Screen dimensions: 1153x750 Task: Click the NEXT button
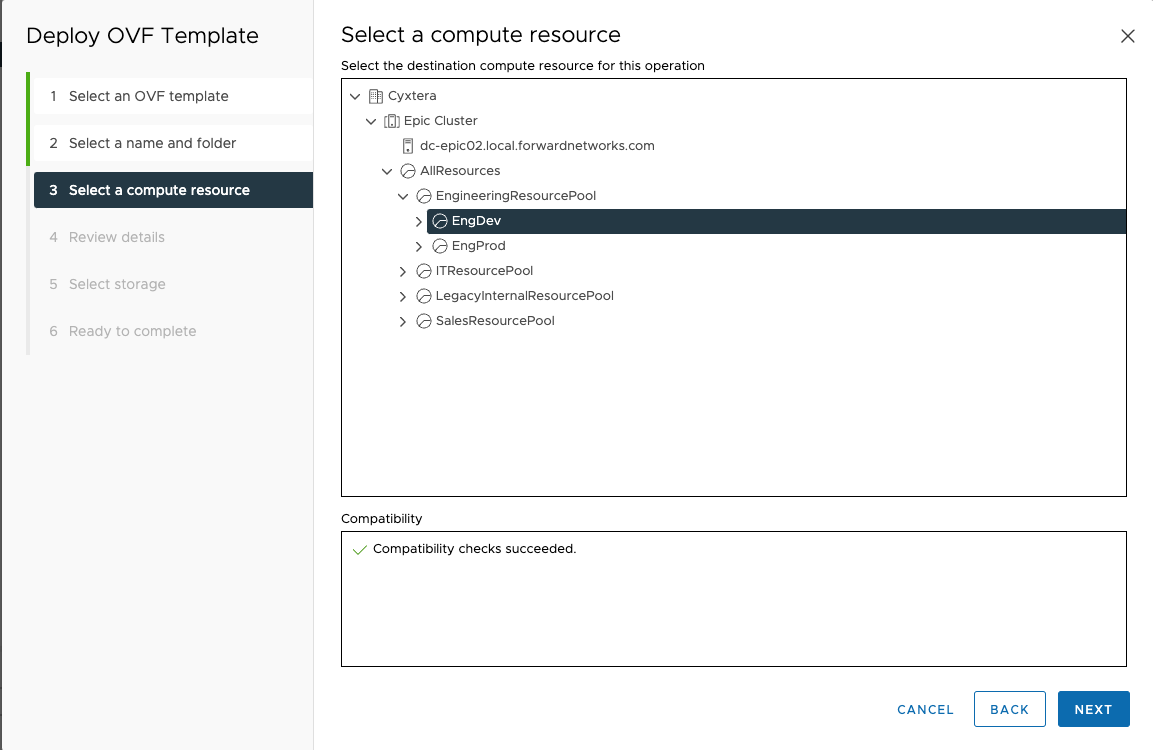(1093, 709)
